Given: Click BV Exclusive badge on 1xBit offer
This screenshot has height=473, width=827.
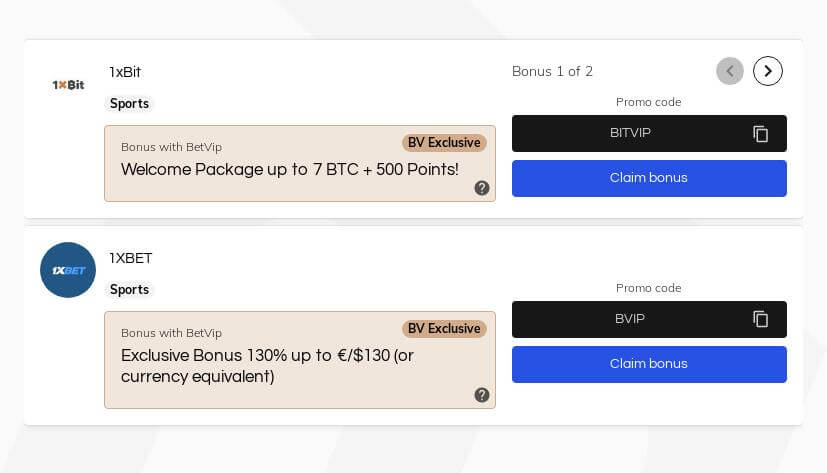Looking at the screenshot, I should click(444, 143).
